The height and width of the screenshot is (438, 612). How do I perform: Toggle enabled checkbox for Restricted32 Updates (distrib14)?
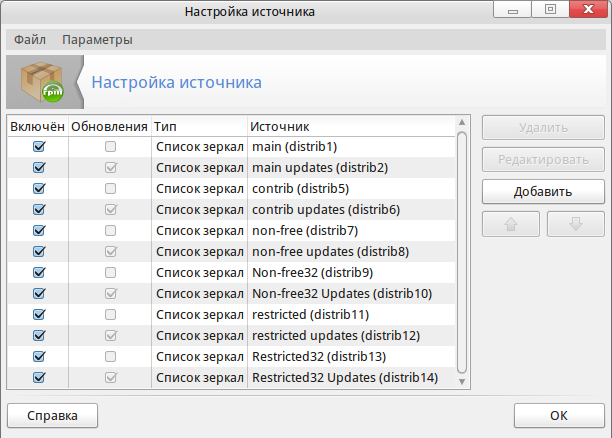[x=40, y=377]
